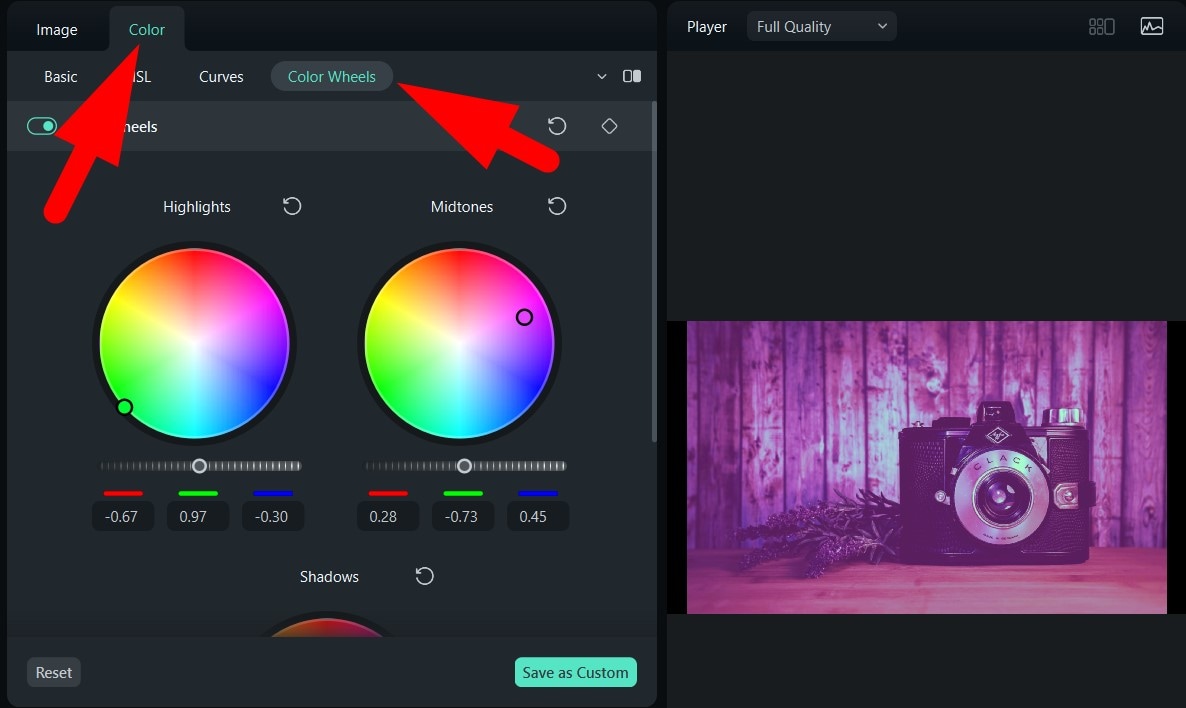Screen dimensions: 1186x708
Task: Click the Midtones color wheel
Action: 459,343
